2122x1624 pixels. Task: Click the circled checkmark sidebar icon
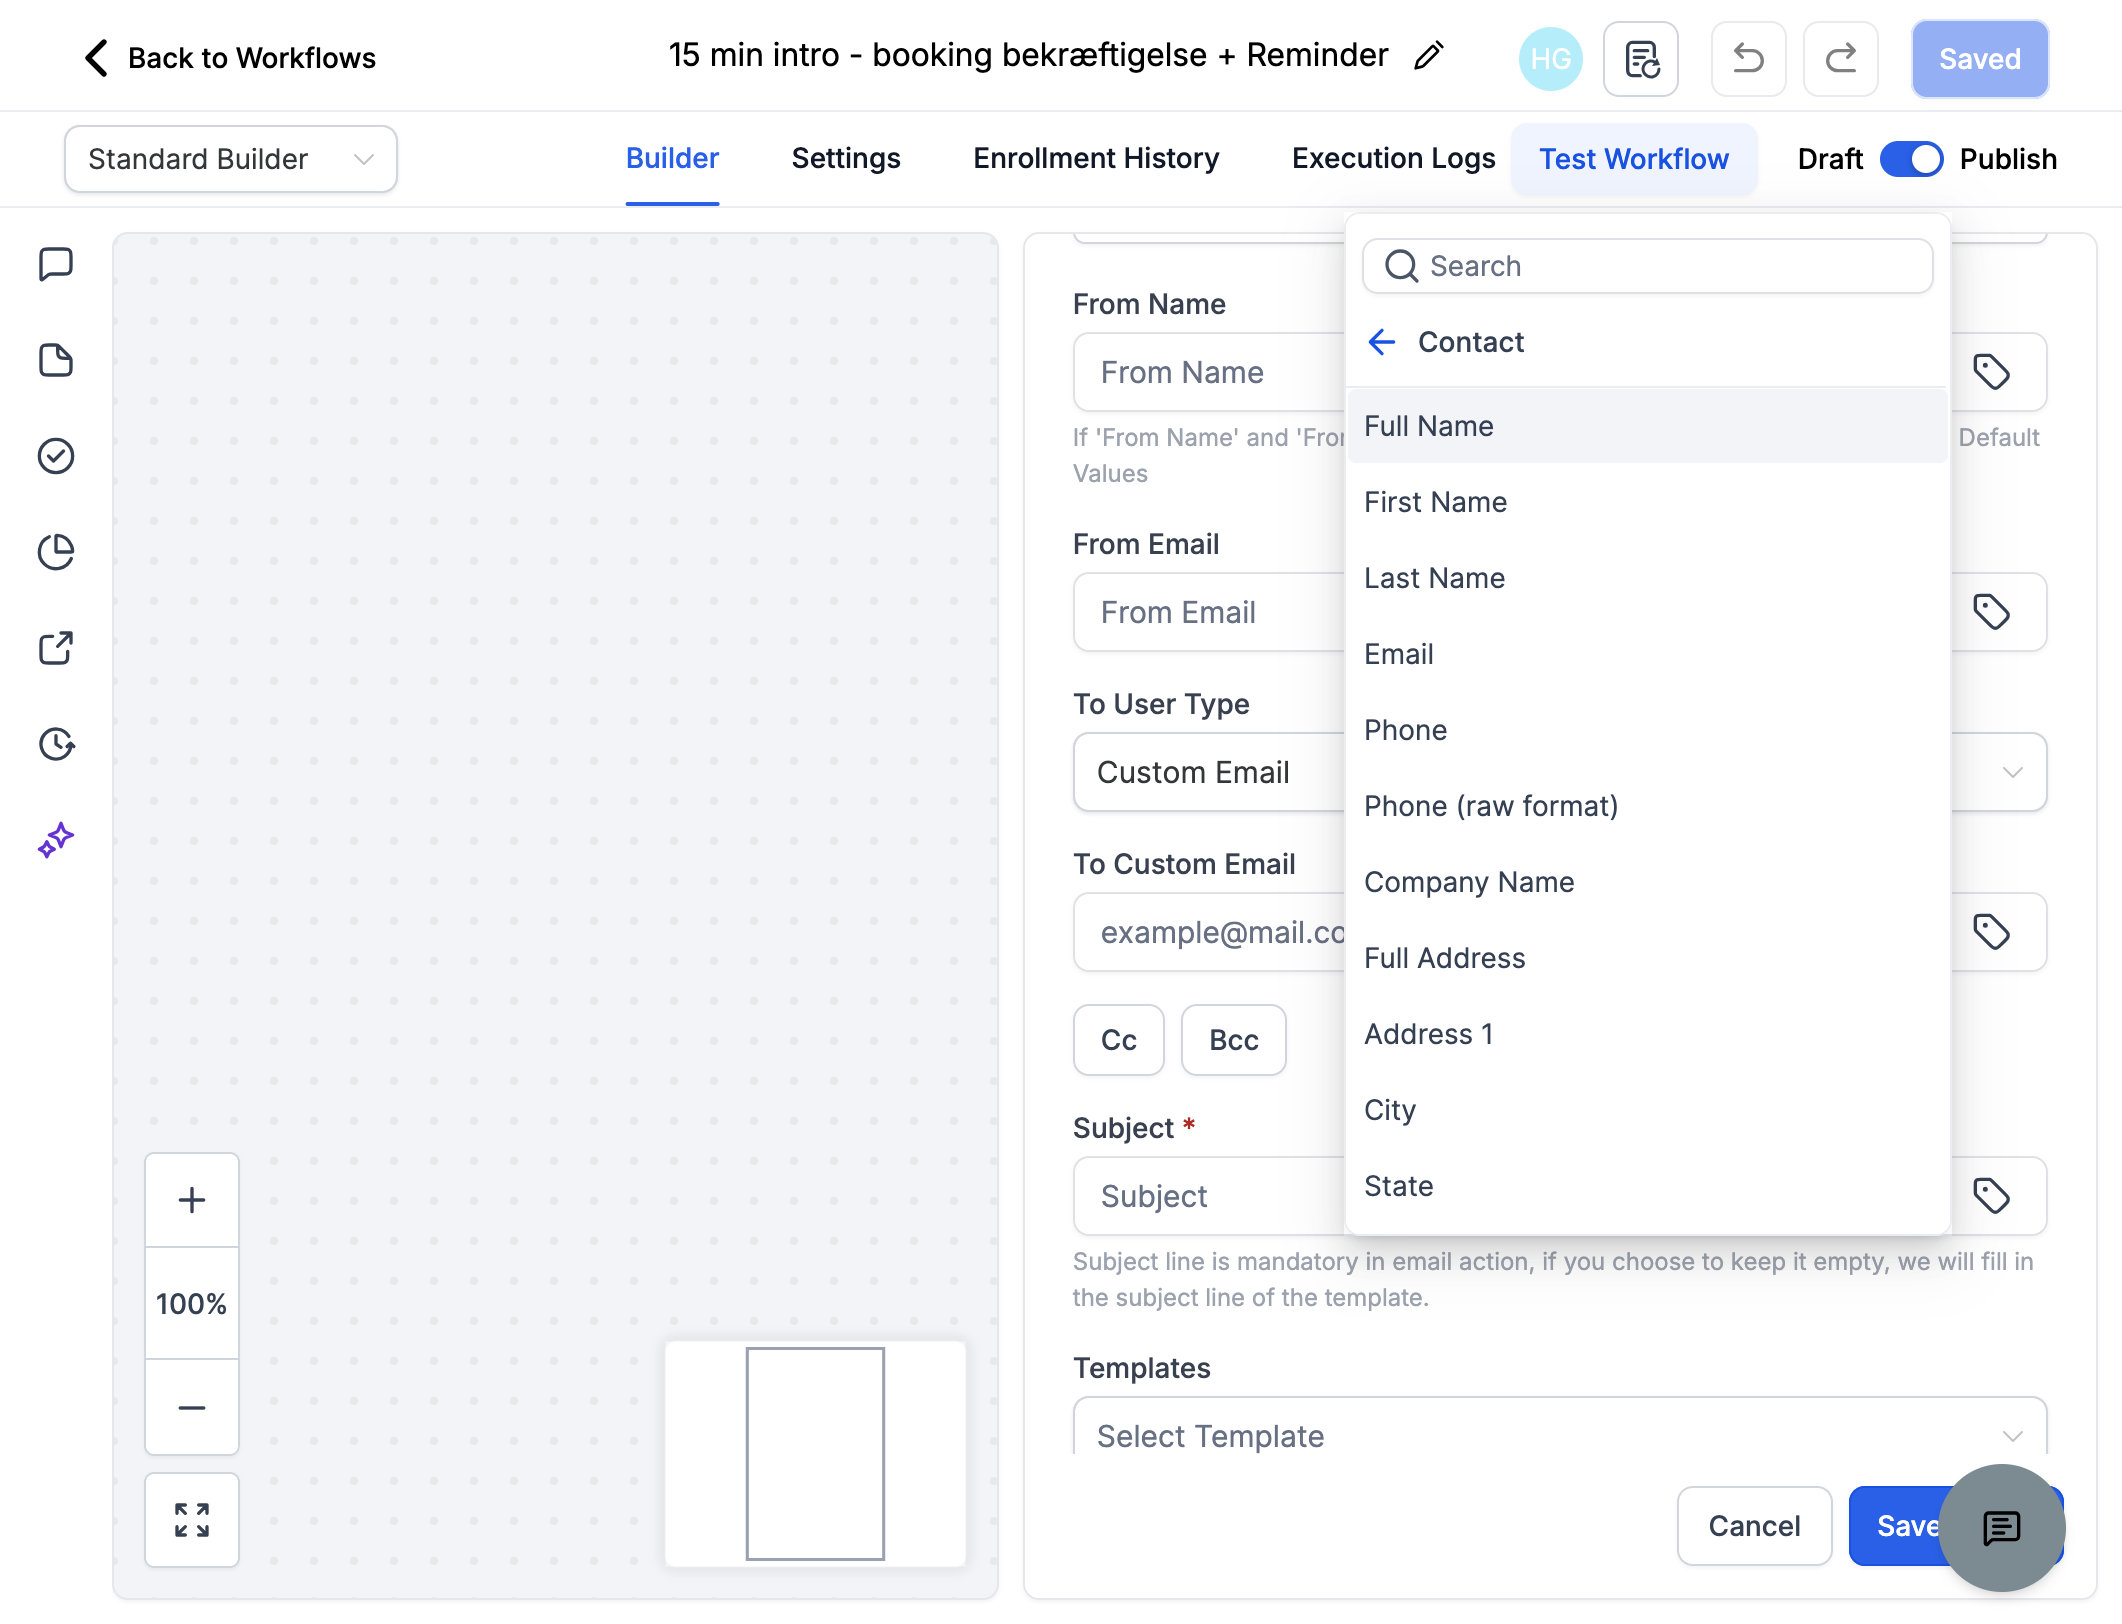pos(56,456)
